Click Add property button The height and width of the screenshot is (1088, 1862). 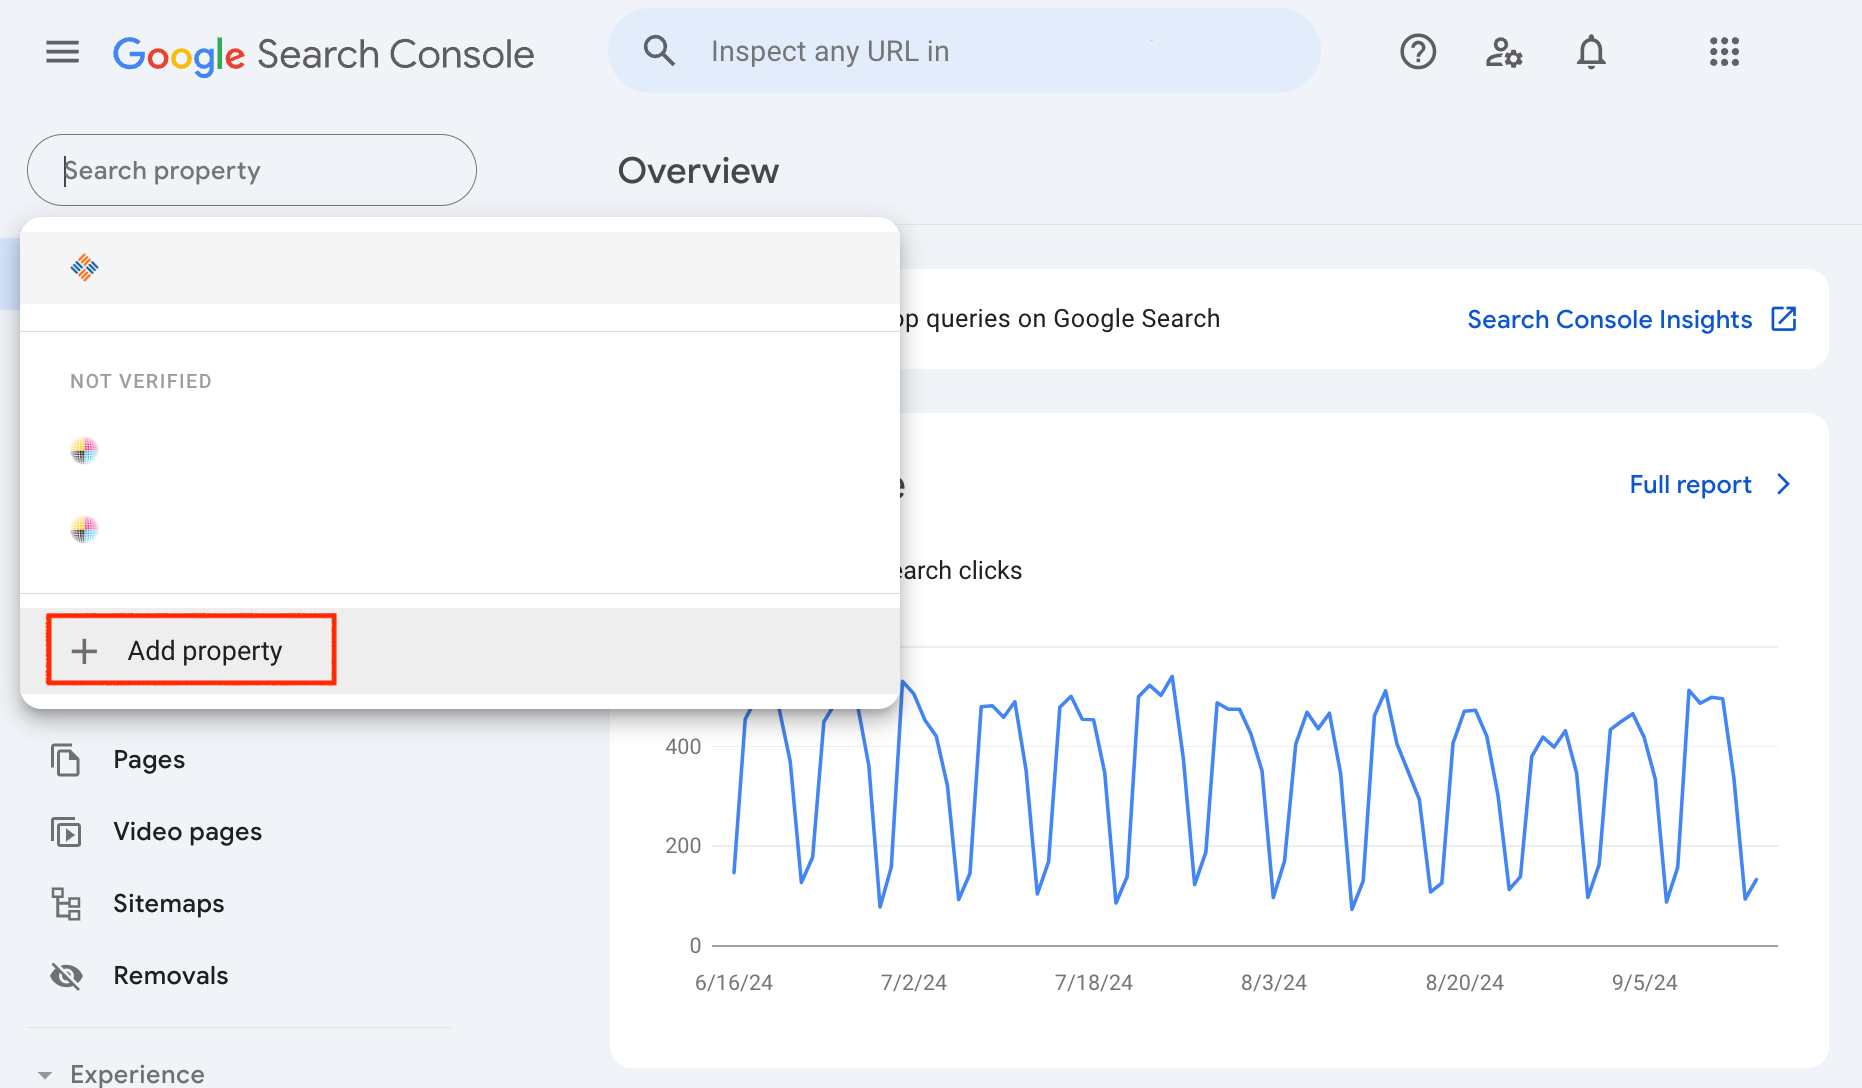pyautogui.click(x=191, y=651)
